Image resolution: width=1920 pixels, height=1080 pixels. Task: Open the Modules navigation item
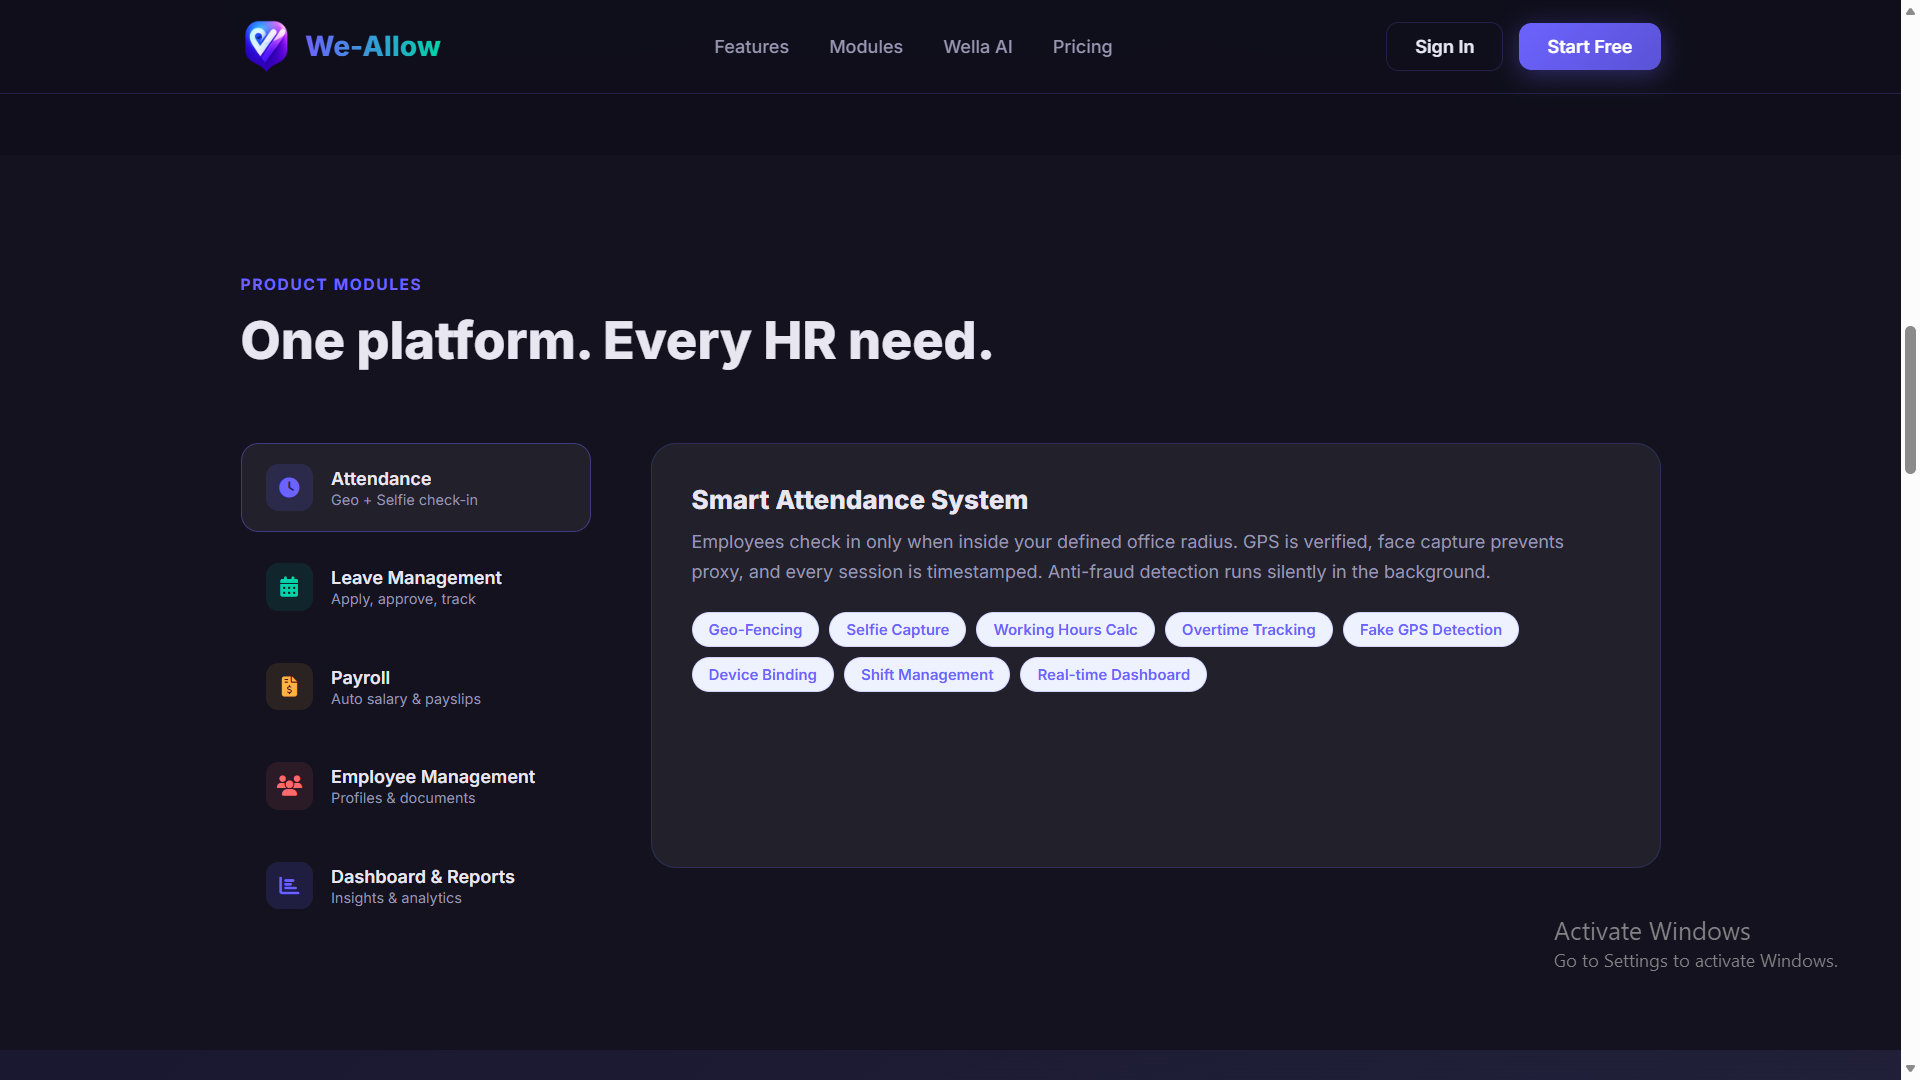865,46
